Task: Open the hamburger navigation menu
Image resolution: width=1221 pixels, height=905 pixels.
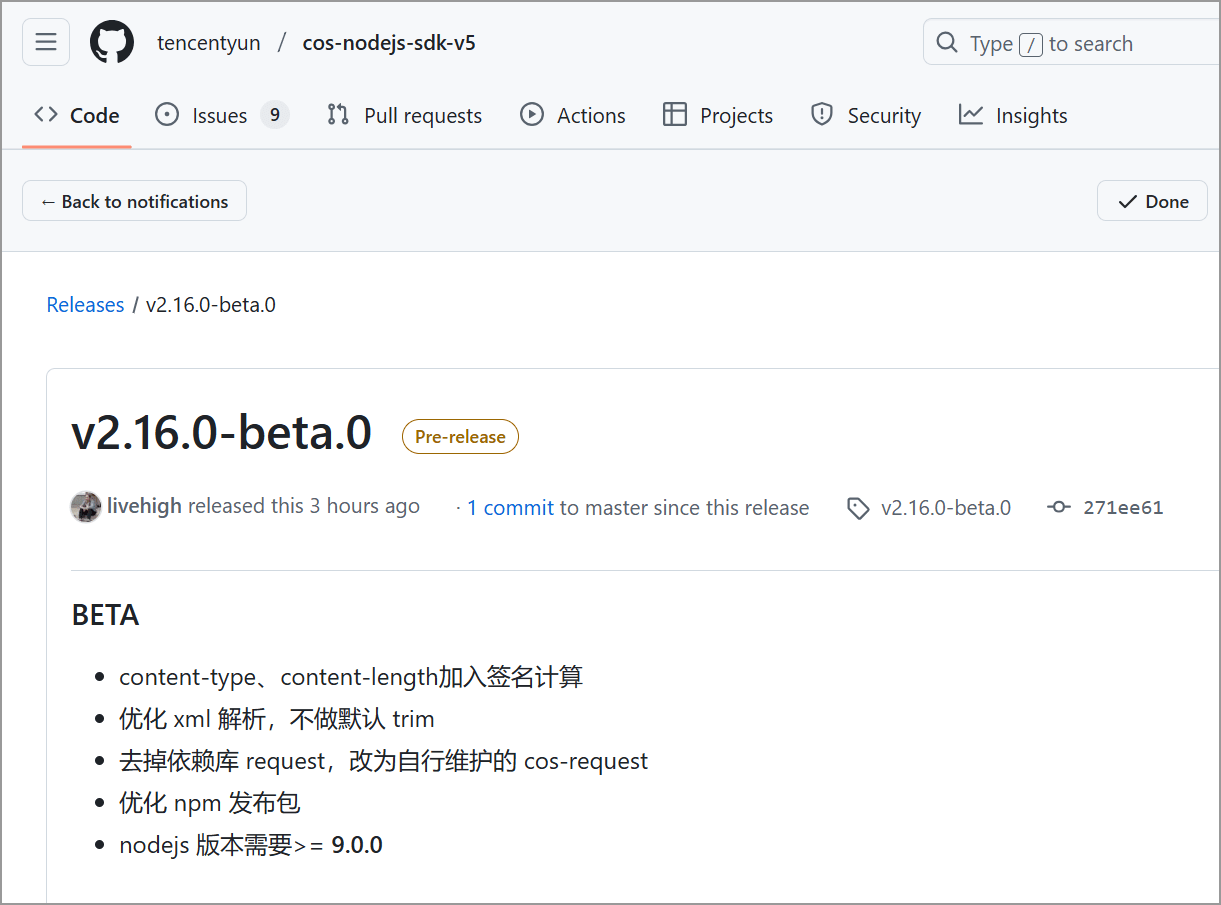Action: pos(46,42)
